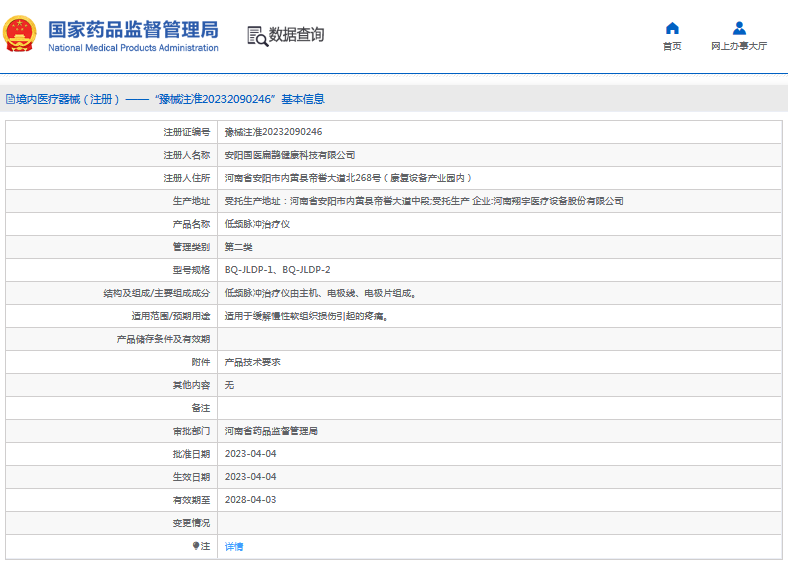Click the 注册证编号 label
Viewport: 788px width, 564px height.
[186, 132]
